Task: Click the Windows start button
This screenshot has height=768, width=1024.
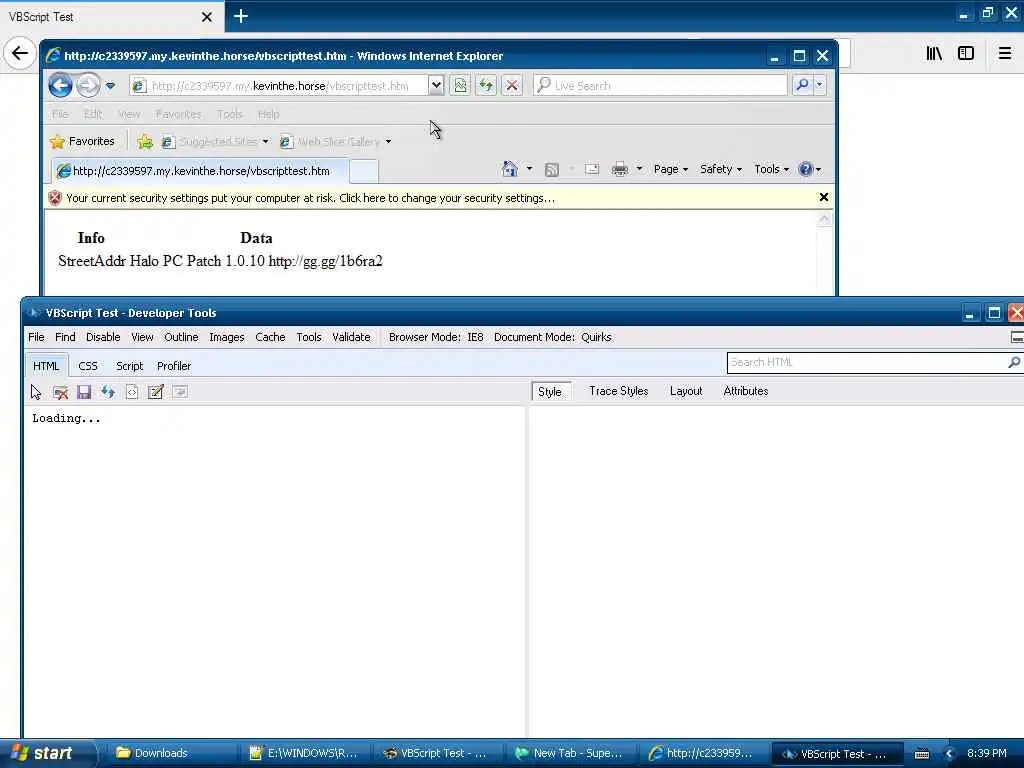Action: tap(46, 753)
